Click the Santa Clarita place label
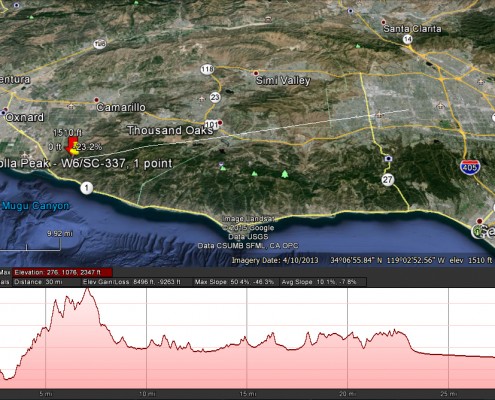495x400 pixels. (412, 29)
